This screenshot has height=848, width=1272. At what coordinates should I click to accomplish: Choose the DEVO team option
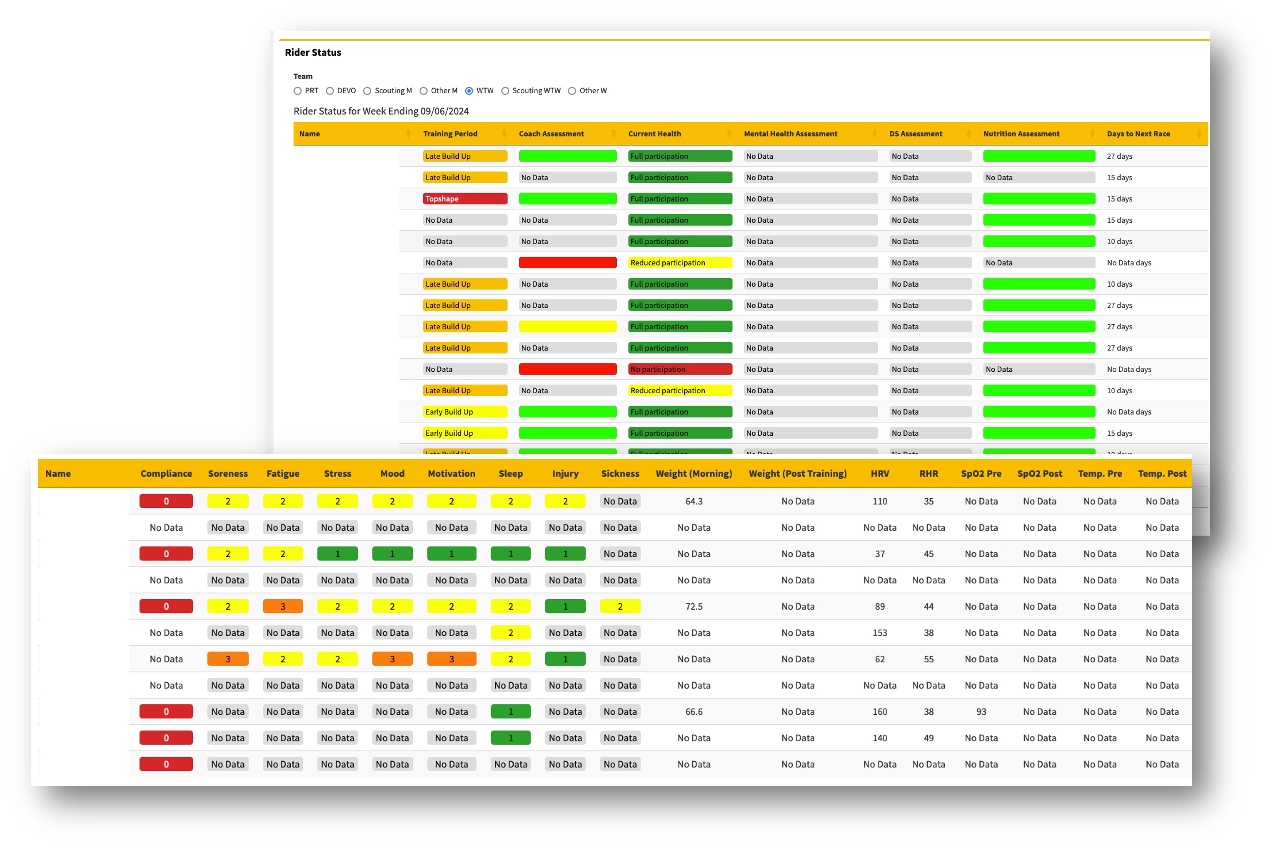(x=330, y=91)
